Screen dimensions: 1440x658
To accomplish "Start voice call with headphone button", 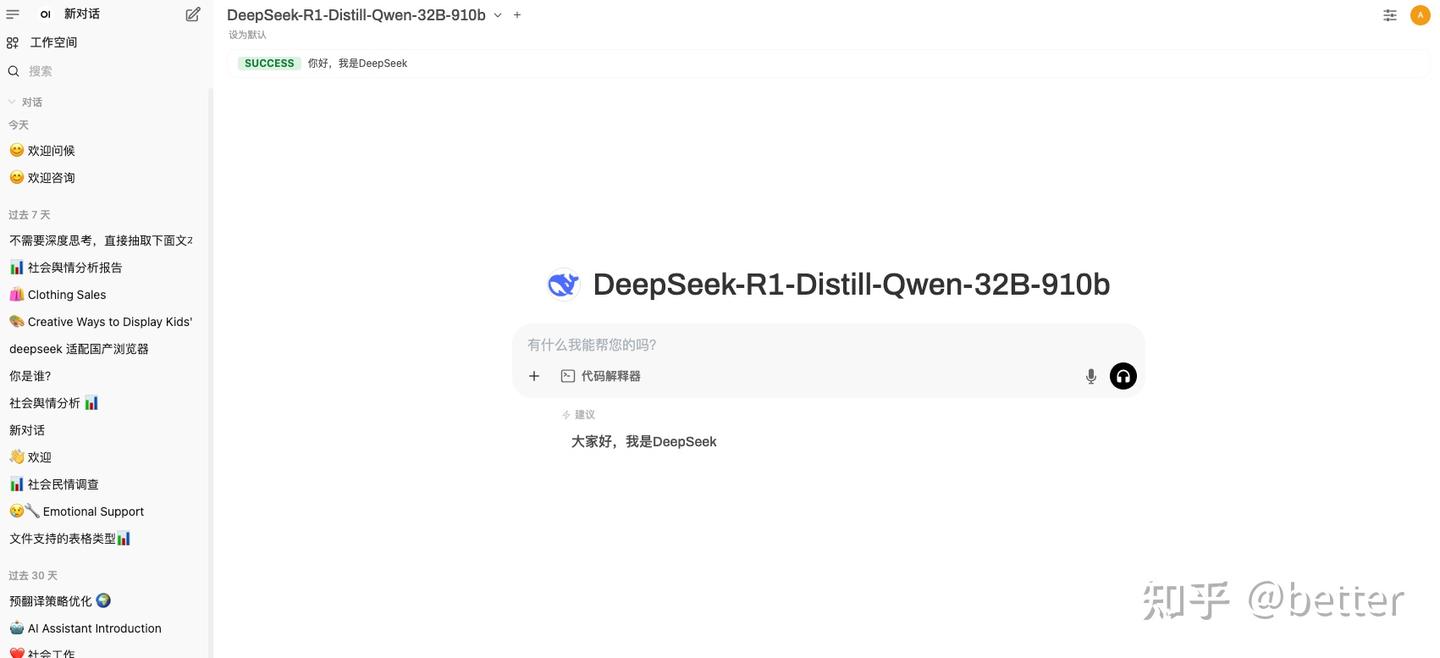I will tap(1123, 376).
